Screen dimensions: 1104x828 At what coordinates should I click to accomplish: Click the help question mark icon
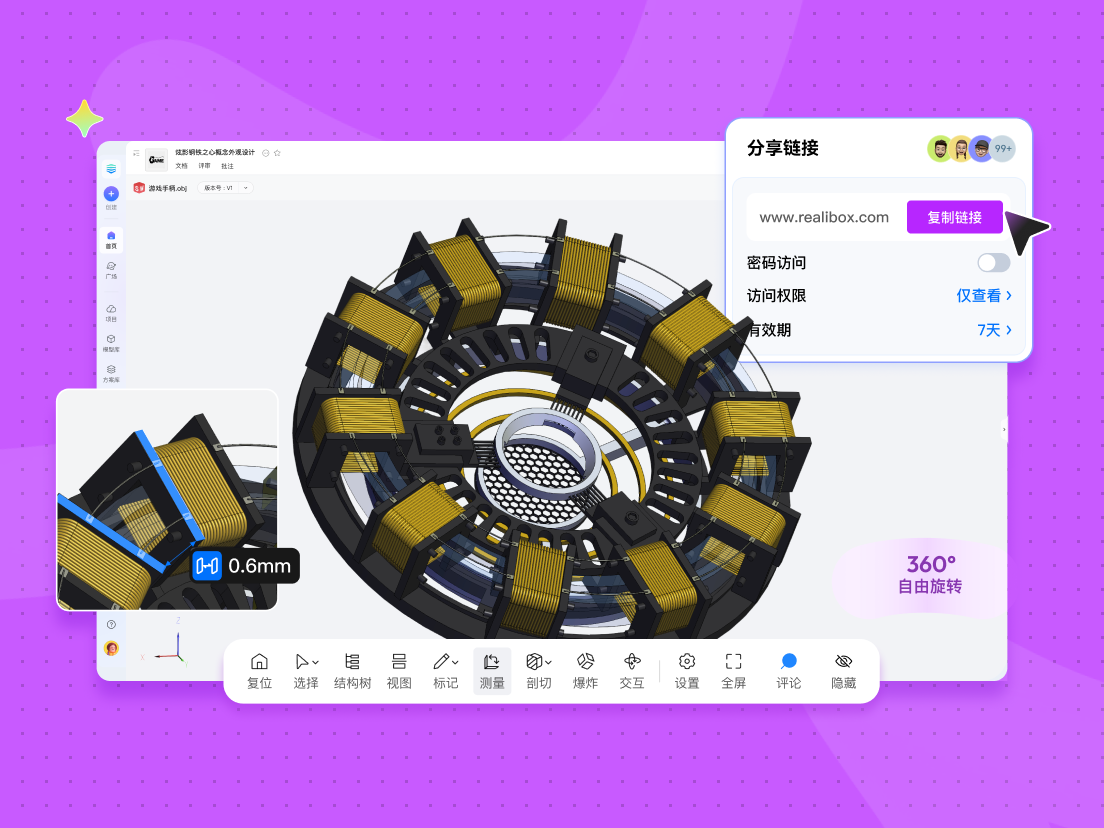tap(111, 625)
